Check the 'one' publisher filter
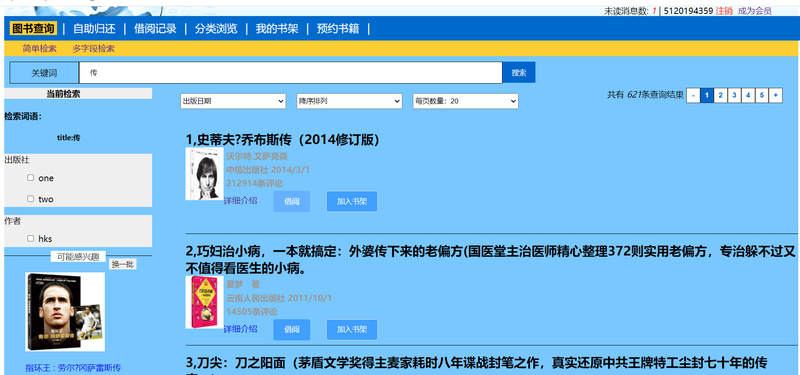 point(31,178)
